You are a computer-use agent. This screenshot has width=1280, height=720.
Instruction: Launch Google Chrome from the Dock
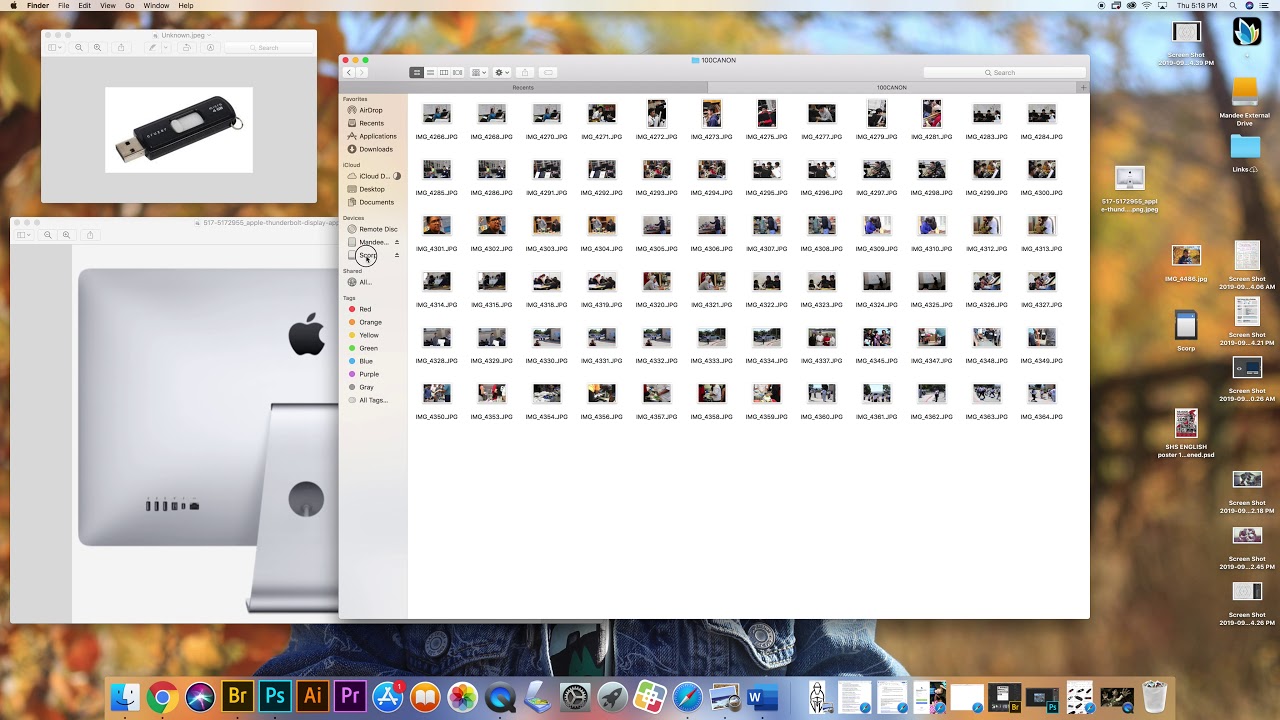point(162,696)
